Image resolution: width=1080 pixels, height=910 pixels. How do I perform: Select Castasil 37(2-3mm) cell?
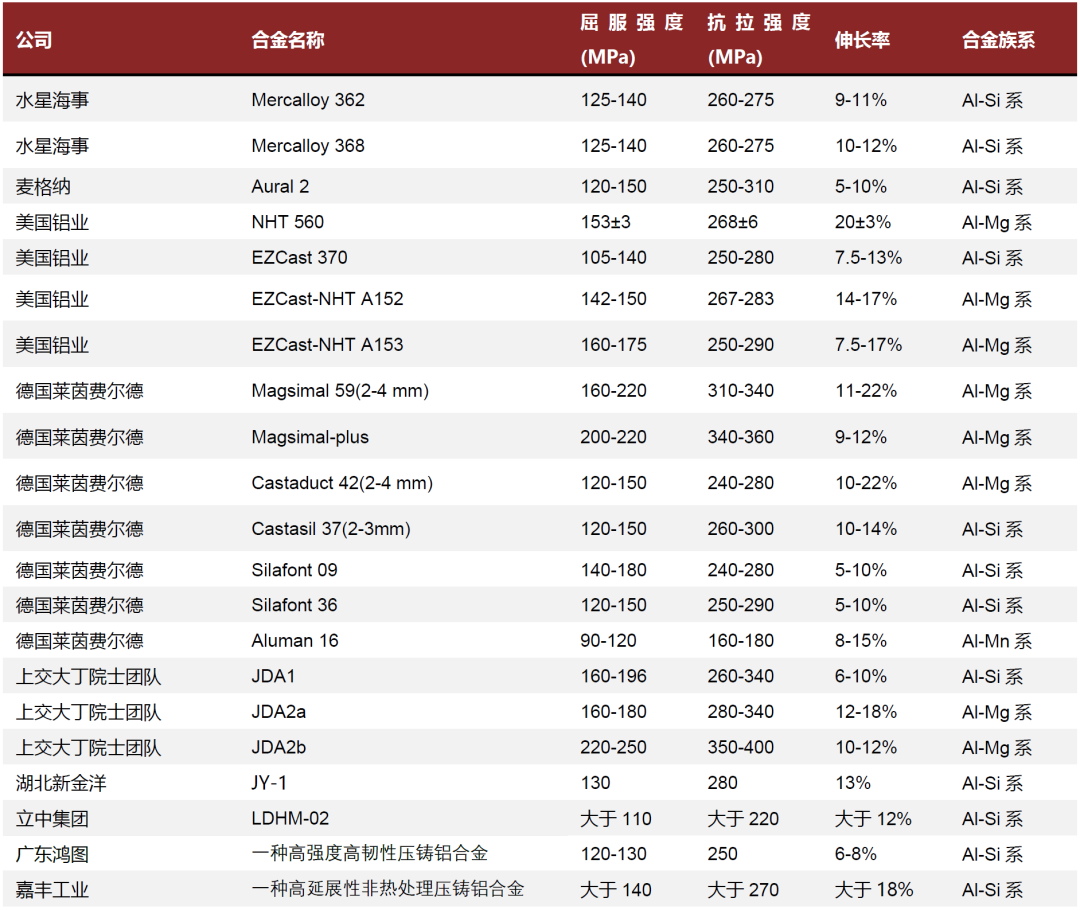pyautogui.click(x=331, y=529)
